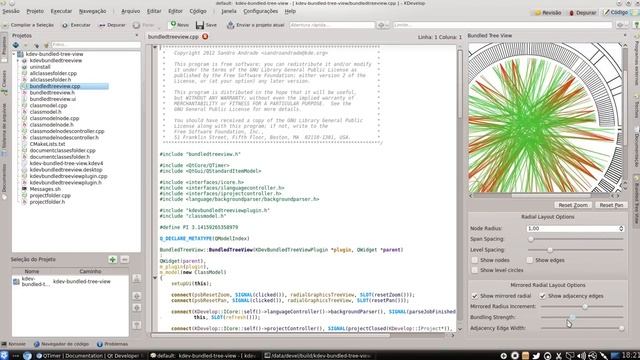
Task: Toggle Show level circles checkbox
Action: [x=474, y=270]
